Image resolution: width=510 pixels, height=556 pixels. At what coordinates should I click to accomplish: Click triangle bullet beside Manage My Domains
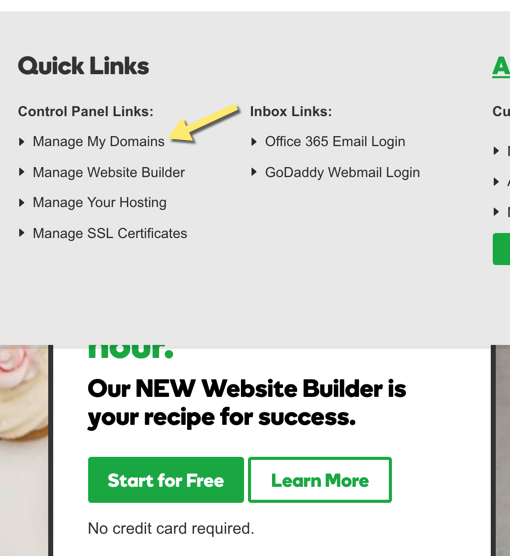[22, 142]
